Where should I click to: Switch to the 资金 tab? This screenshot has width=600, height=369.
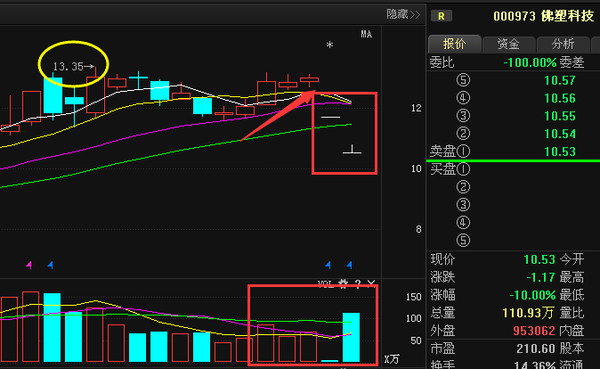(509, 44)
